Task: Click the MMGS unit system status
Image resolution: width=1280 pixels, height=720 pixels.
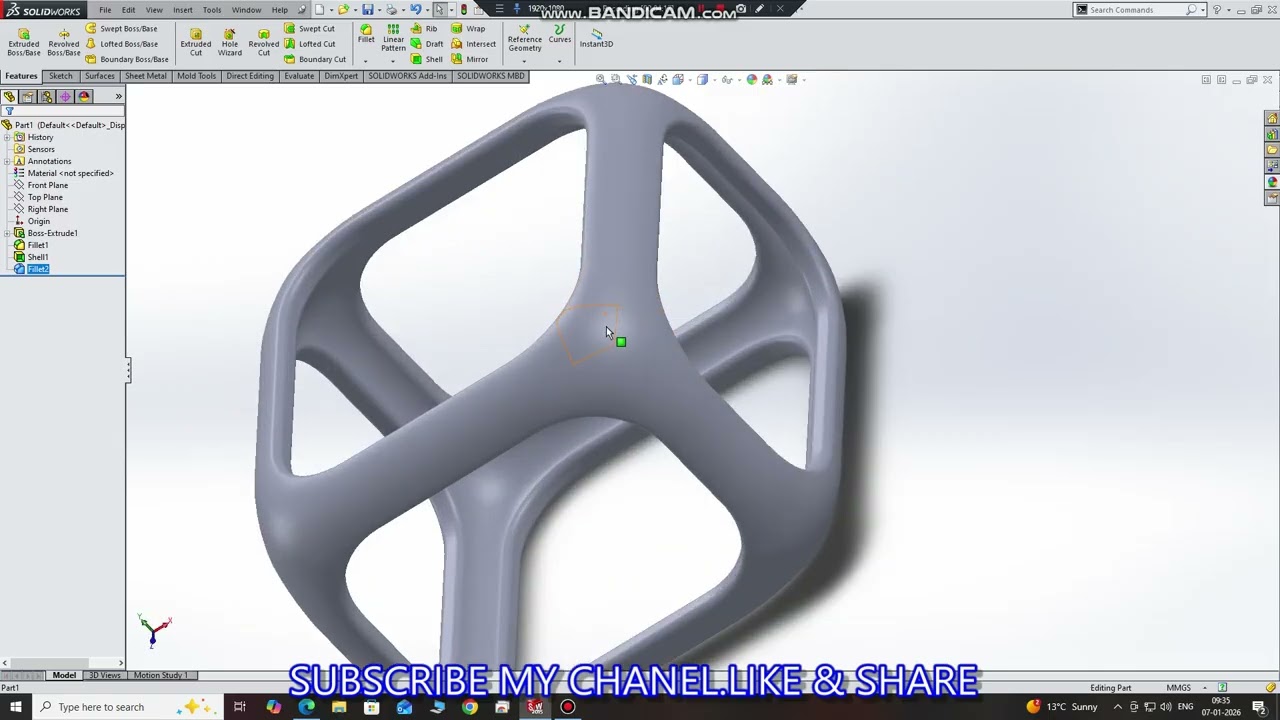Action: (x=1178, y=688)
